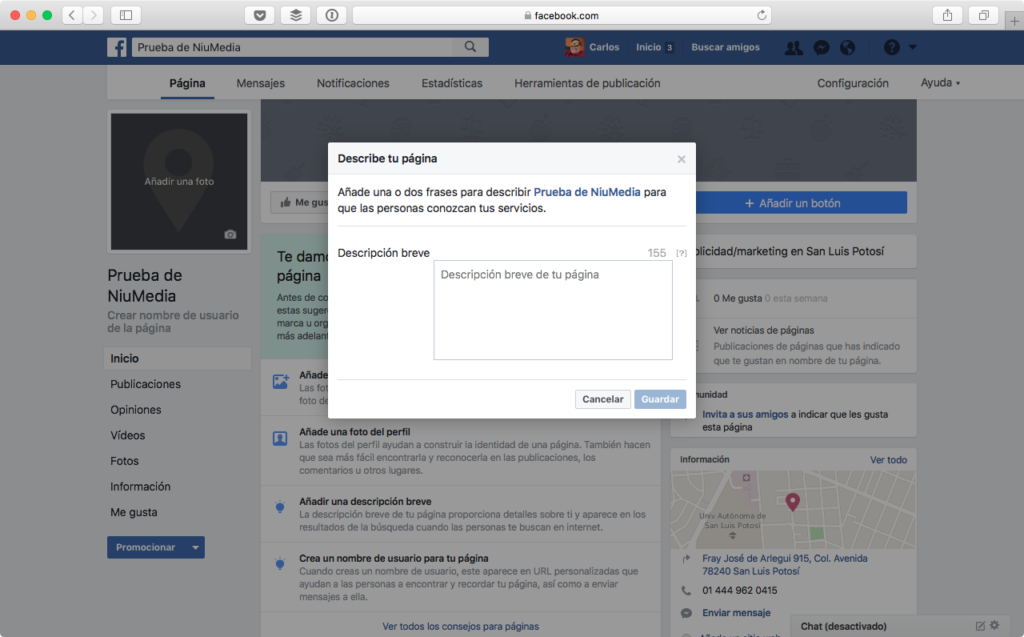
Task: Click Inicio link in top bar
Action: point(648,47)
